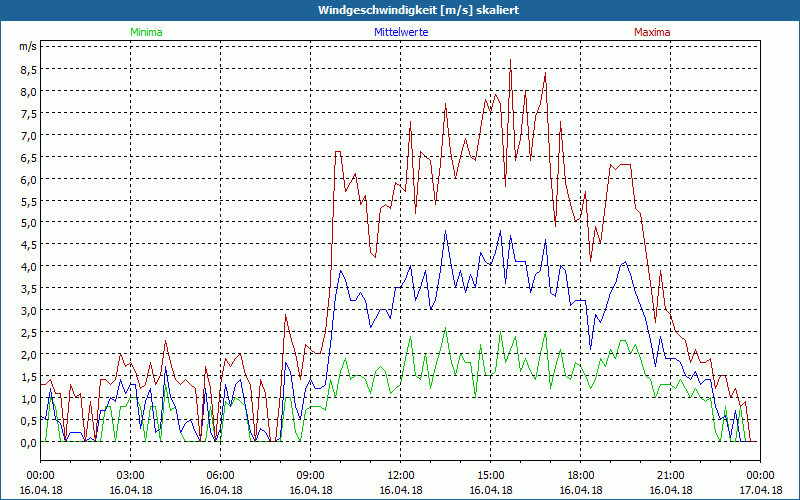The width and height of the screenshot is (800, 500).
Task: Click the 1,0 y-axis value
Action: [x=28, y=398]
